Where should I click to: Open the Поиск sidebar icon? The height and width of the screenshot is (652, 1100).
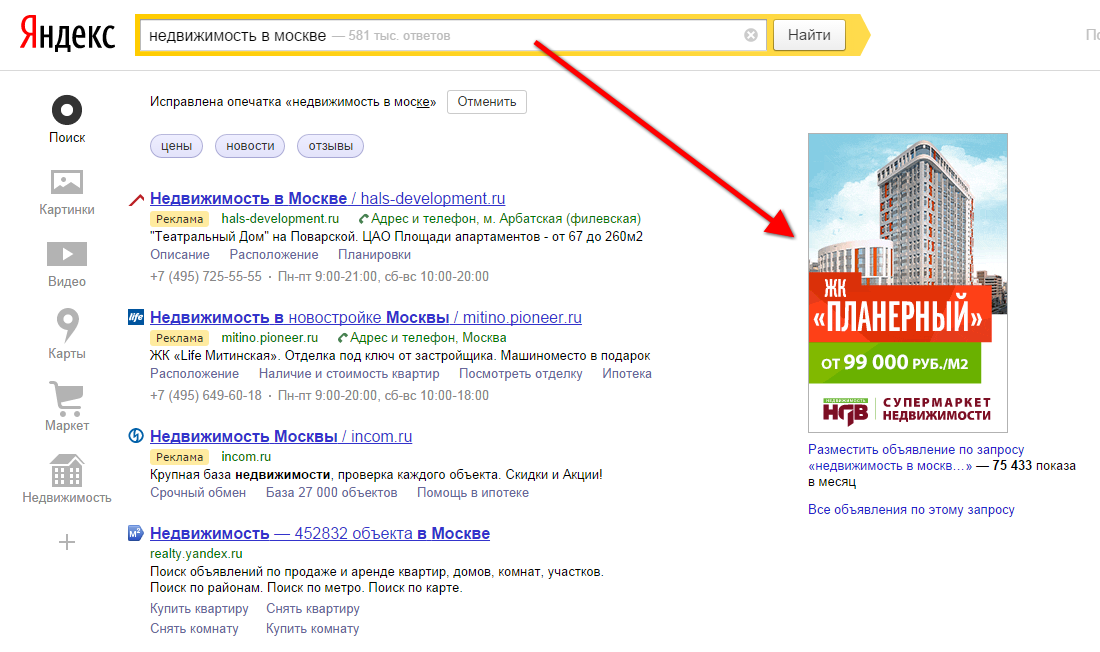coord(67,110)
